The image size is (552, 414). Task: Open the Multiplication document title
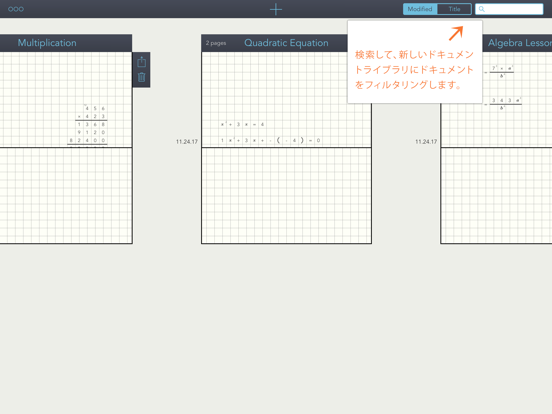(x=47, y=43)
